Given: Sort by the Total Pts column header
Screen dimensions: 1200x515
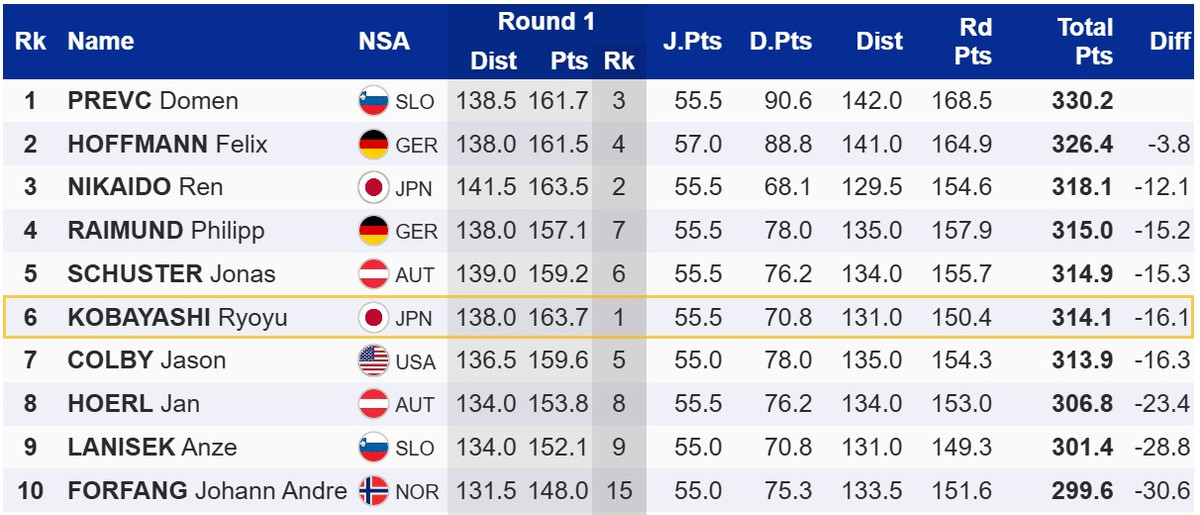Looking at the screenshot, I should tap(1085, 42).
